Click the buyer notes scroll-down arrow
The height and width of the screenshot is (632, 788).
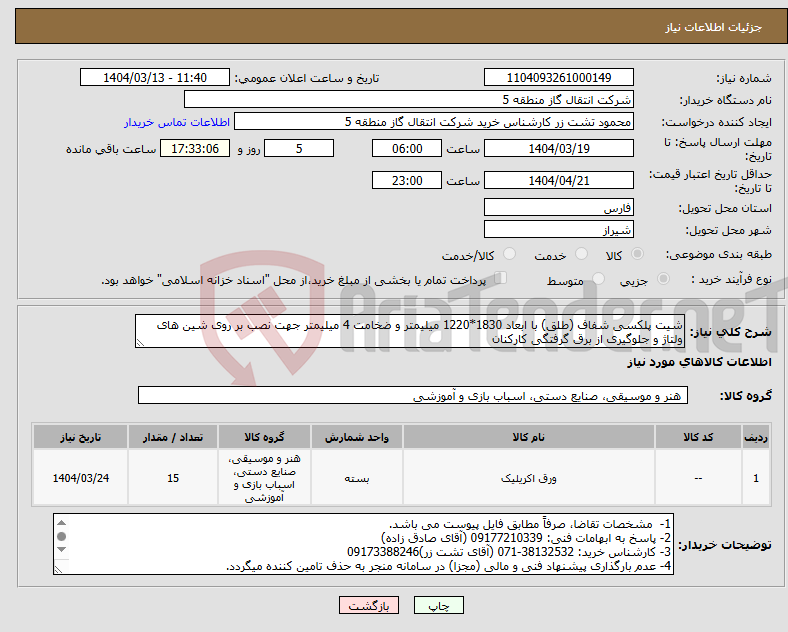tap(61, 550)
